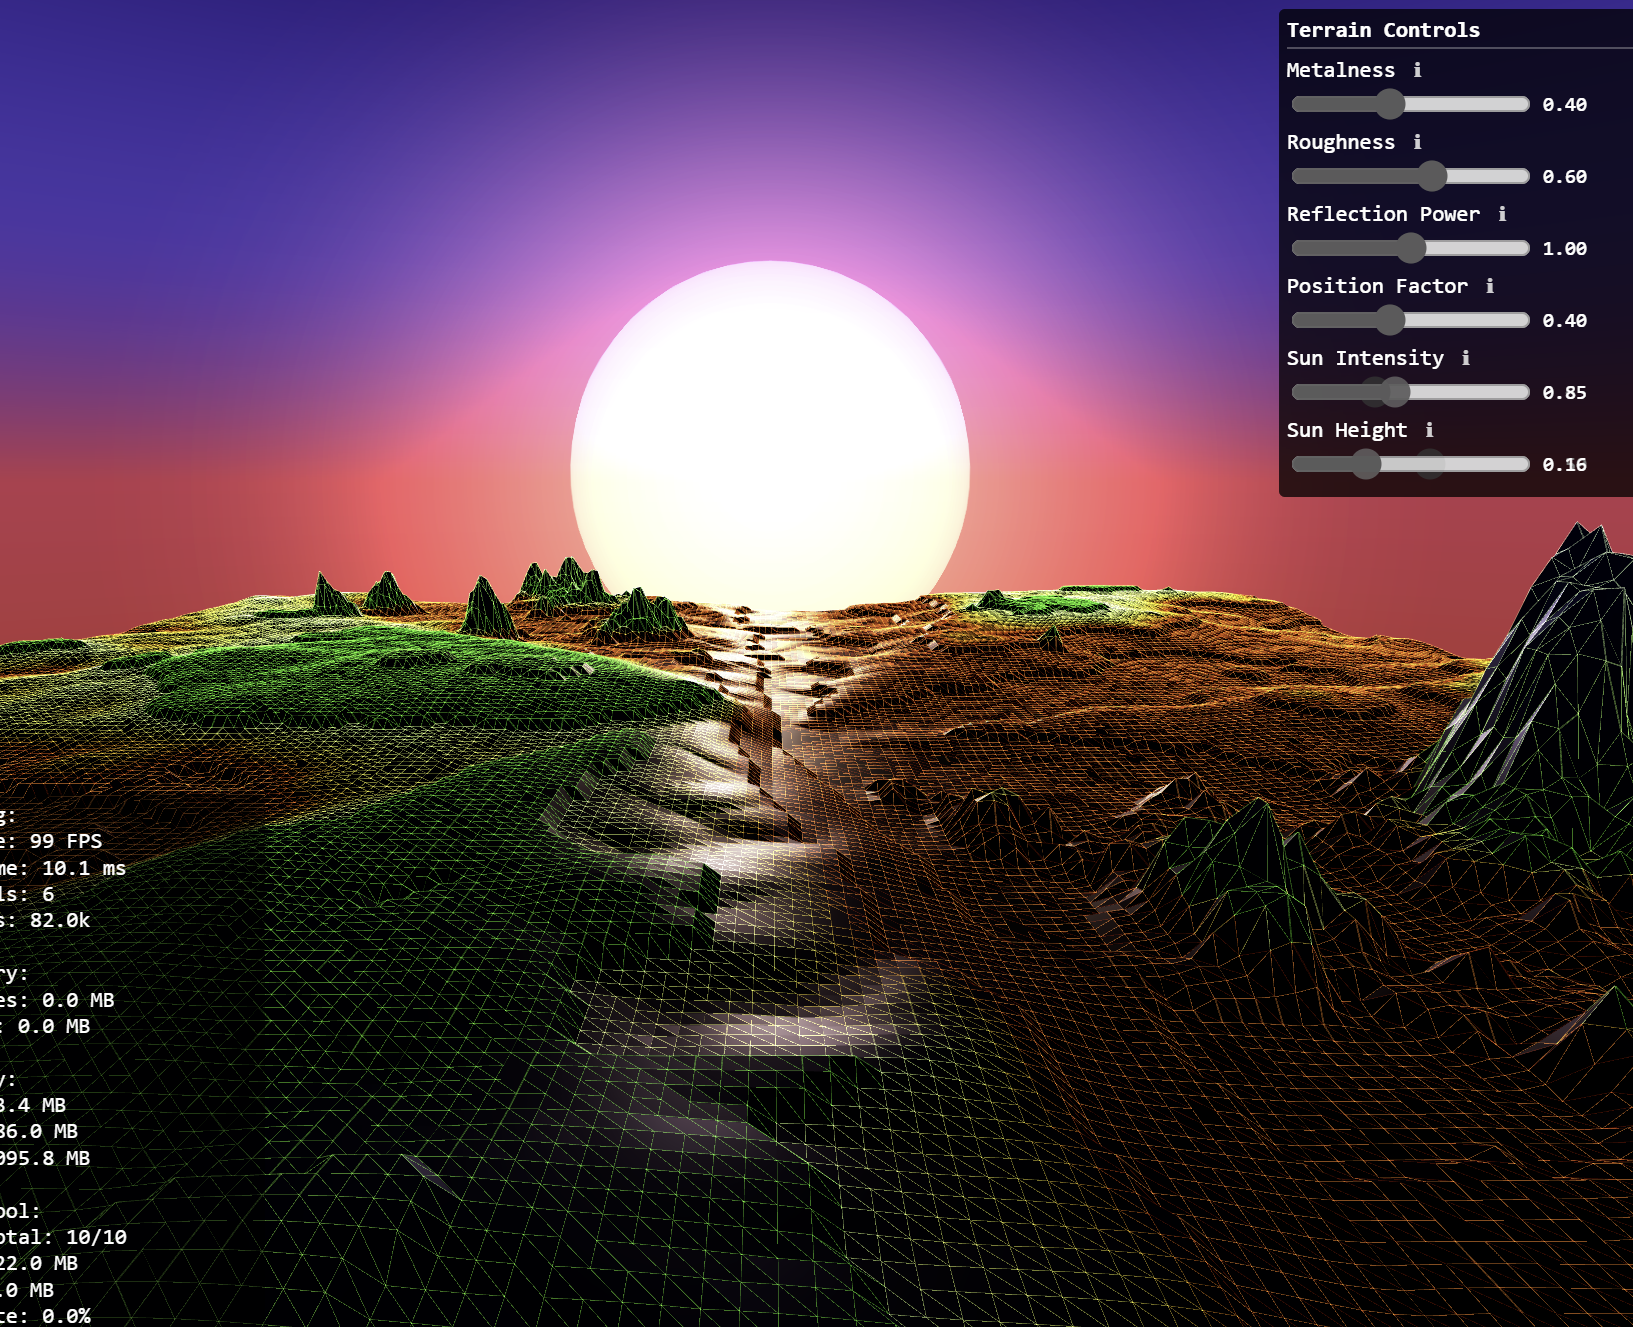Click the Sun Height value 0.16

click(1565, 464)
